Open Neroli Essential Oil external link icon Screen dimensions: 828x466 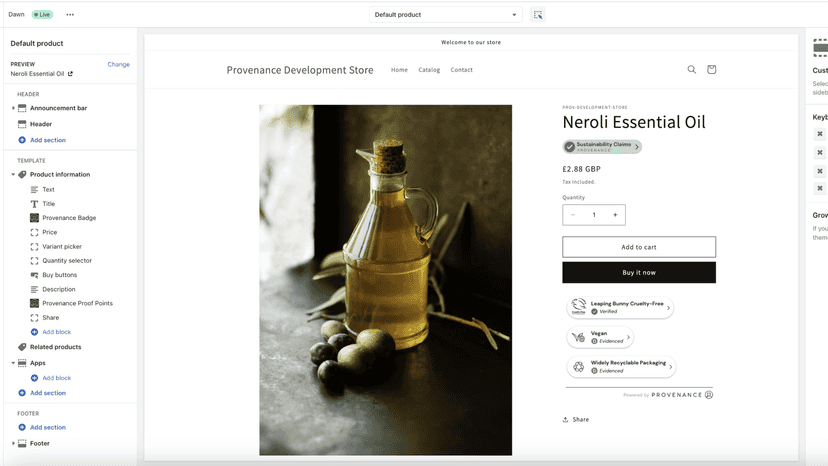coord(70,74)
